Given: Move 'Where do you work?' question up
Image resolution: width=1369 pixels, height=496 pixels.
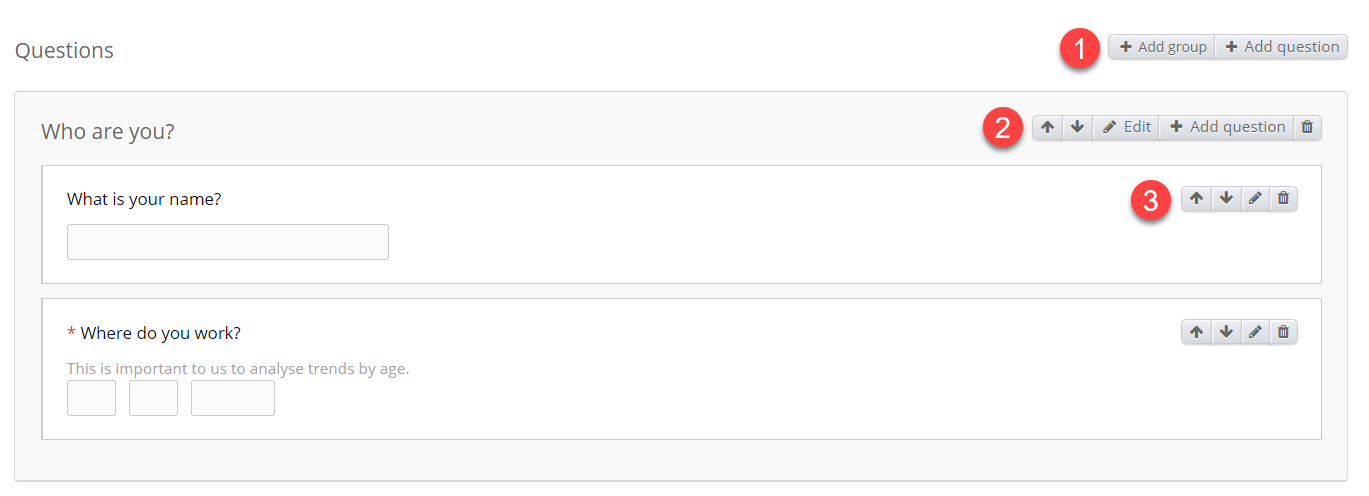Looking at the screenshot, I should (x=1196, y=332).
